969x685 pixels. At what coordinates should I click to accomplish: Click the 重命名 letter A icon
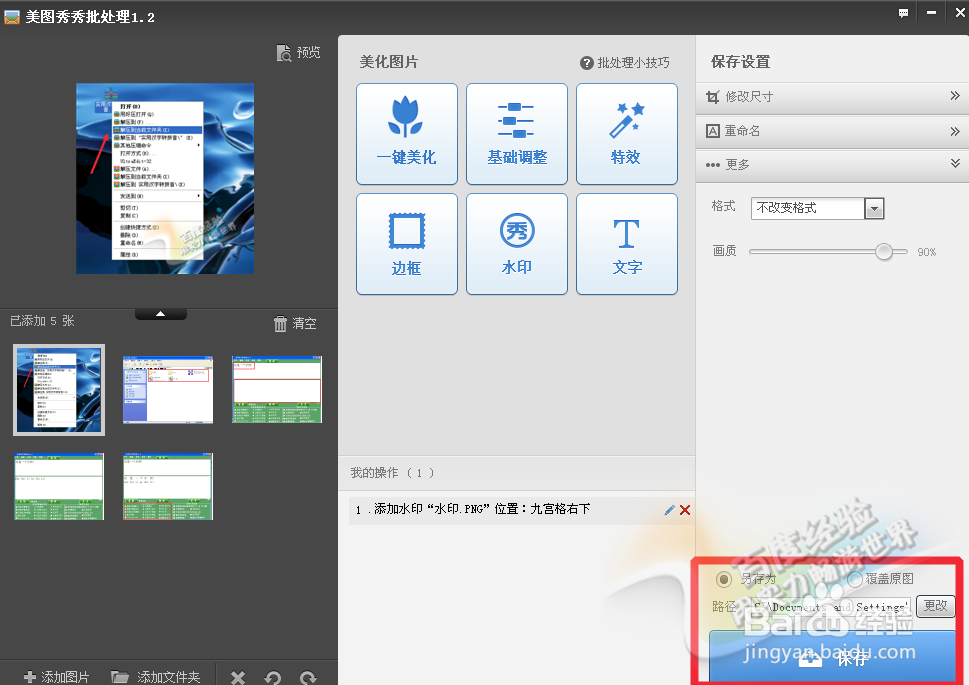pos(713,131)
